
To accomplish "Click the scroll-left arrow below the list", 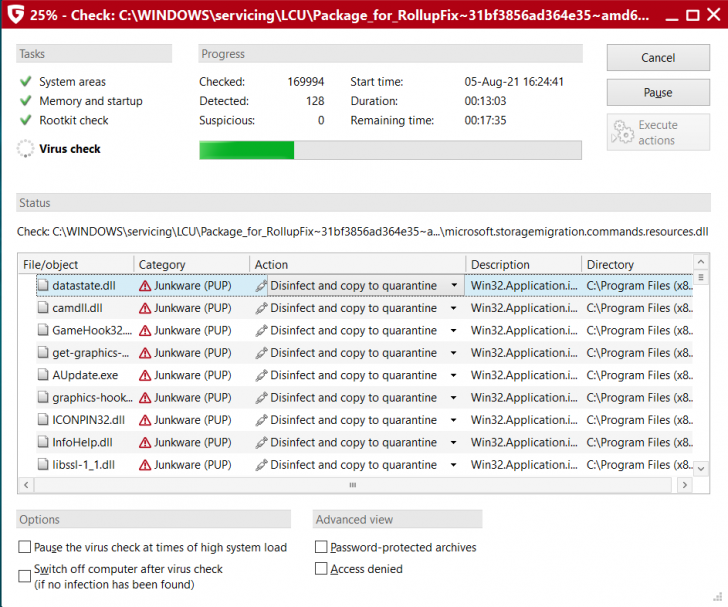I will [26, 485].
